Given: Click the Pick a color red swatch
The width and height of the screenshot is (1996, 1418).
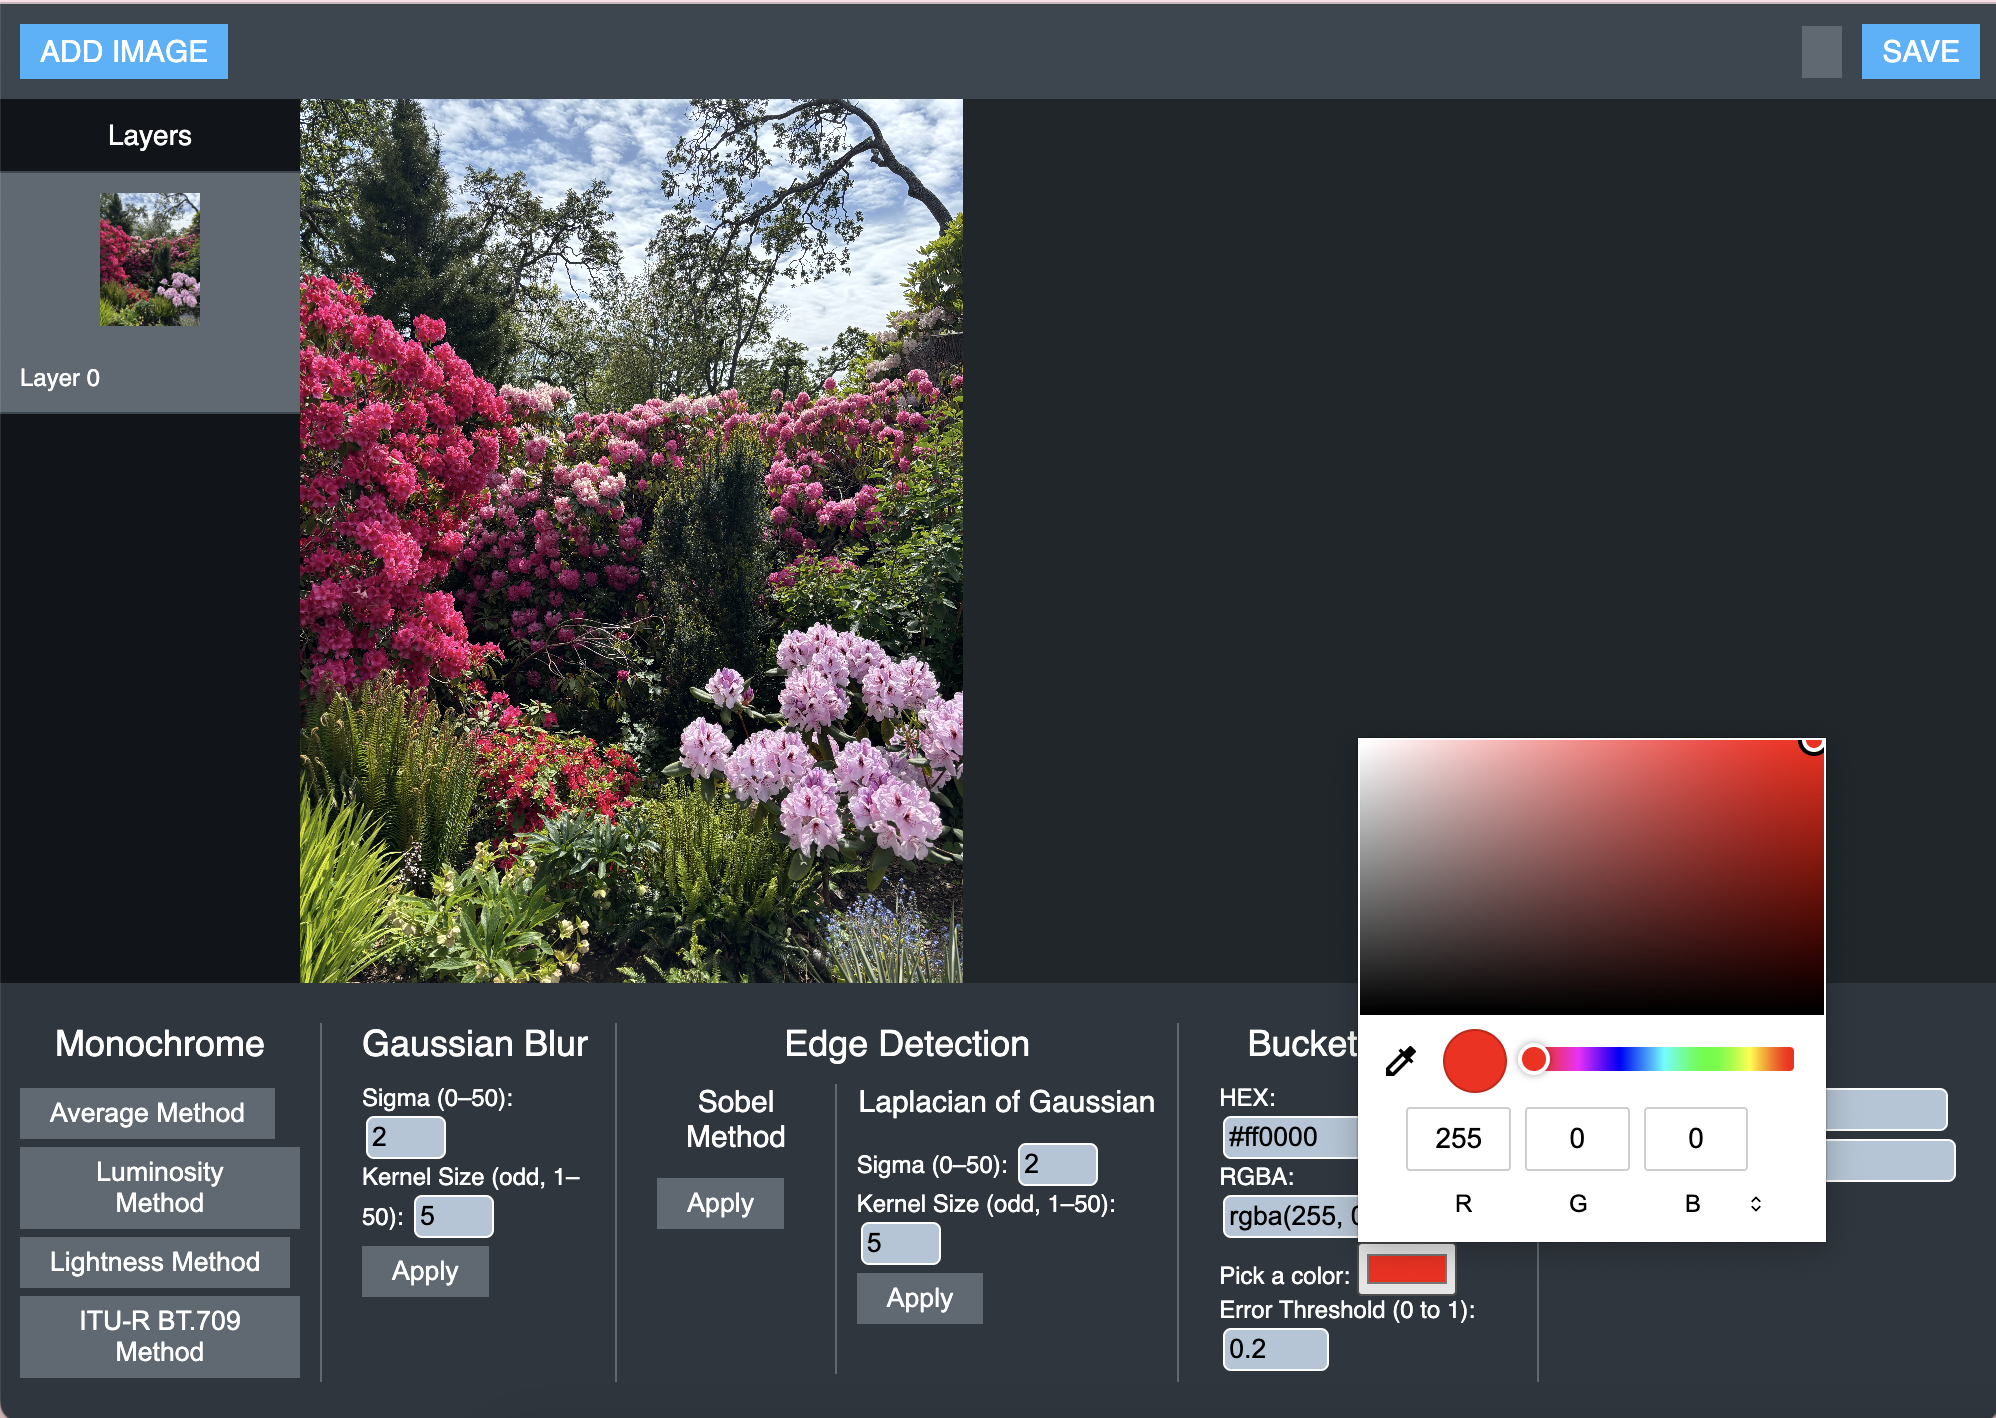Looking at the screenshot, I should coord(1406,1269).
